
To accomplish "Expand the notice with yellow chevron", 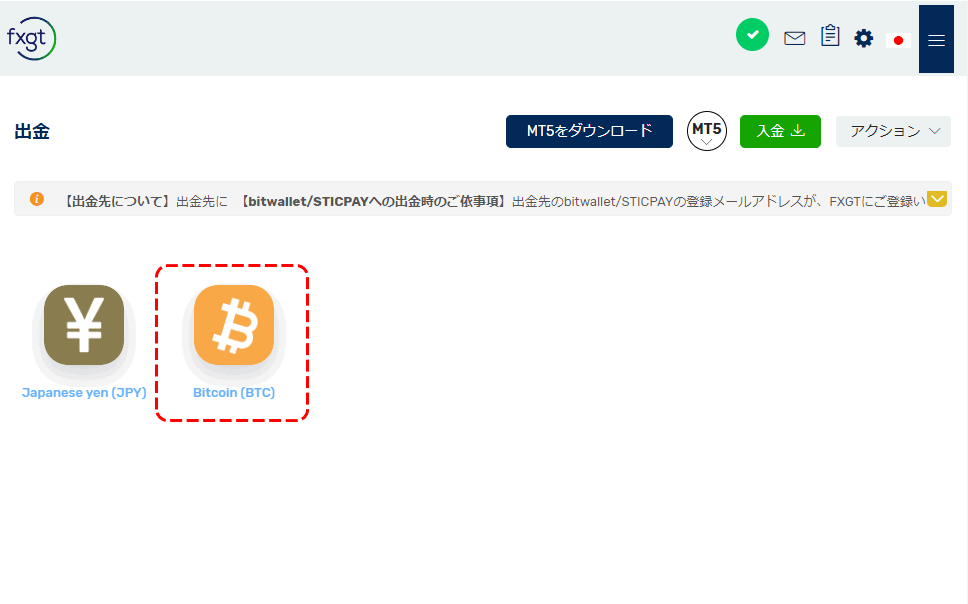I will click(x=937, y=199).
